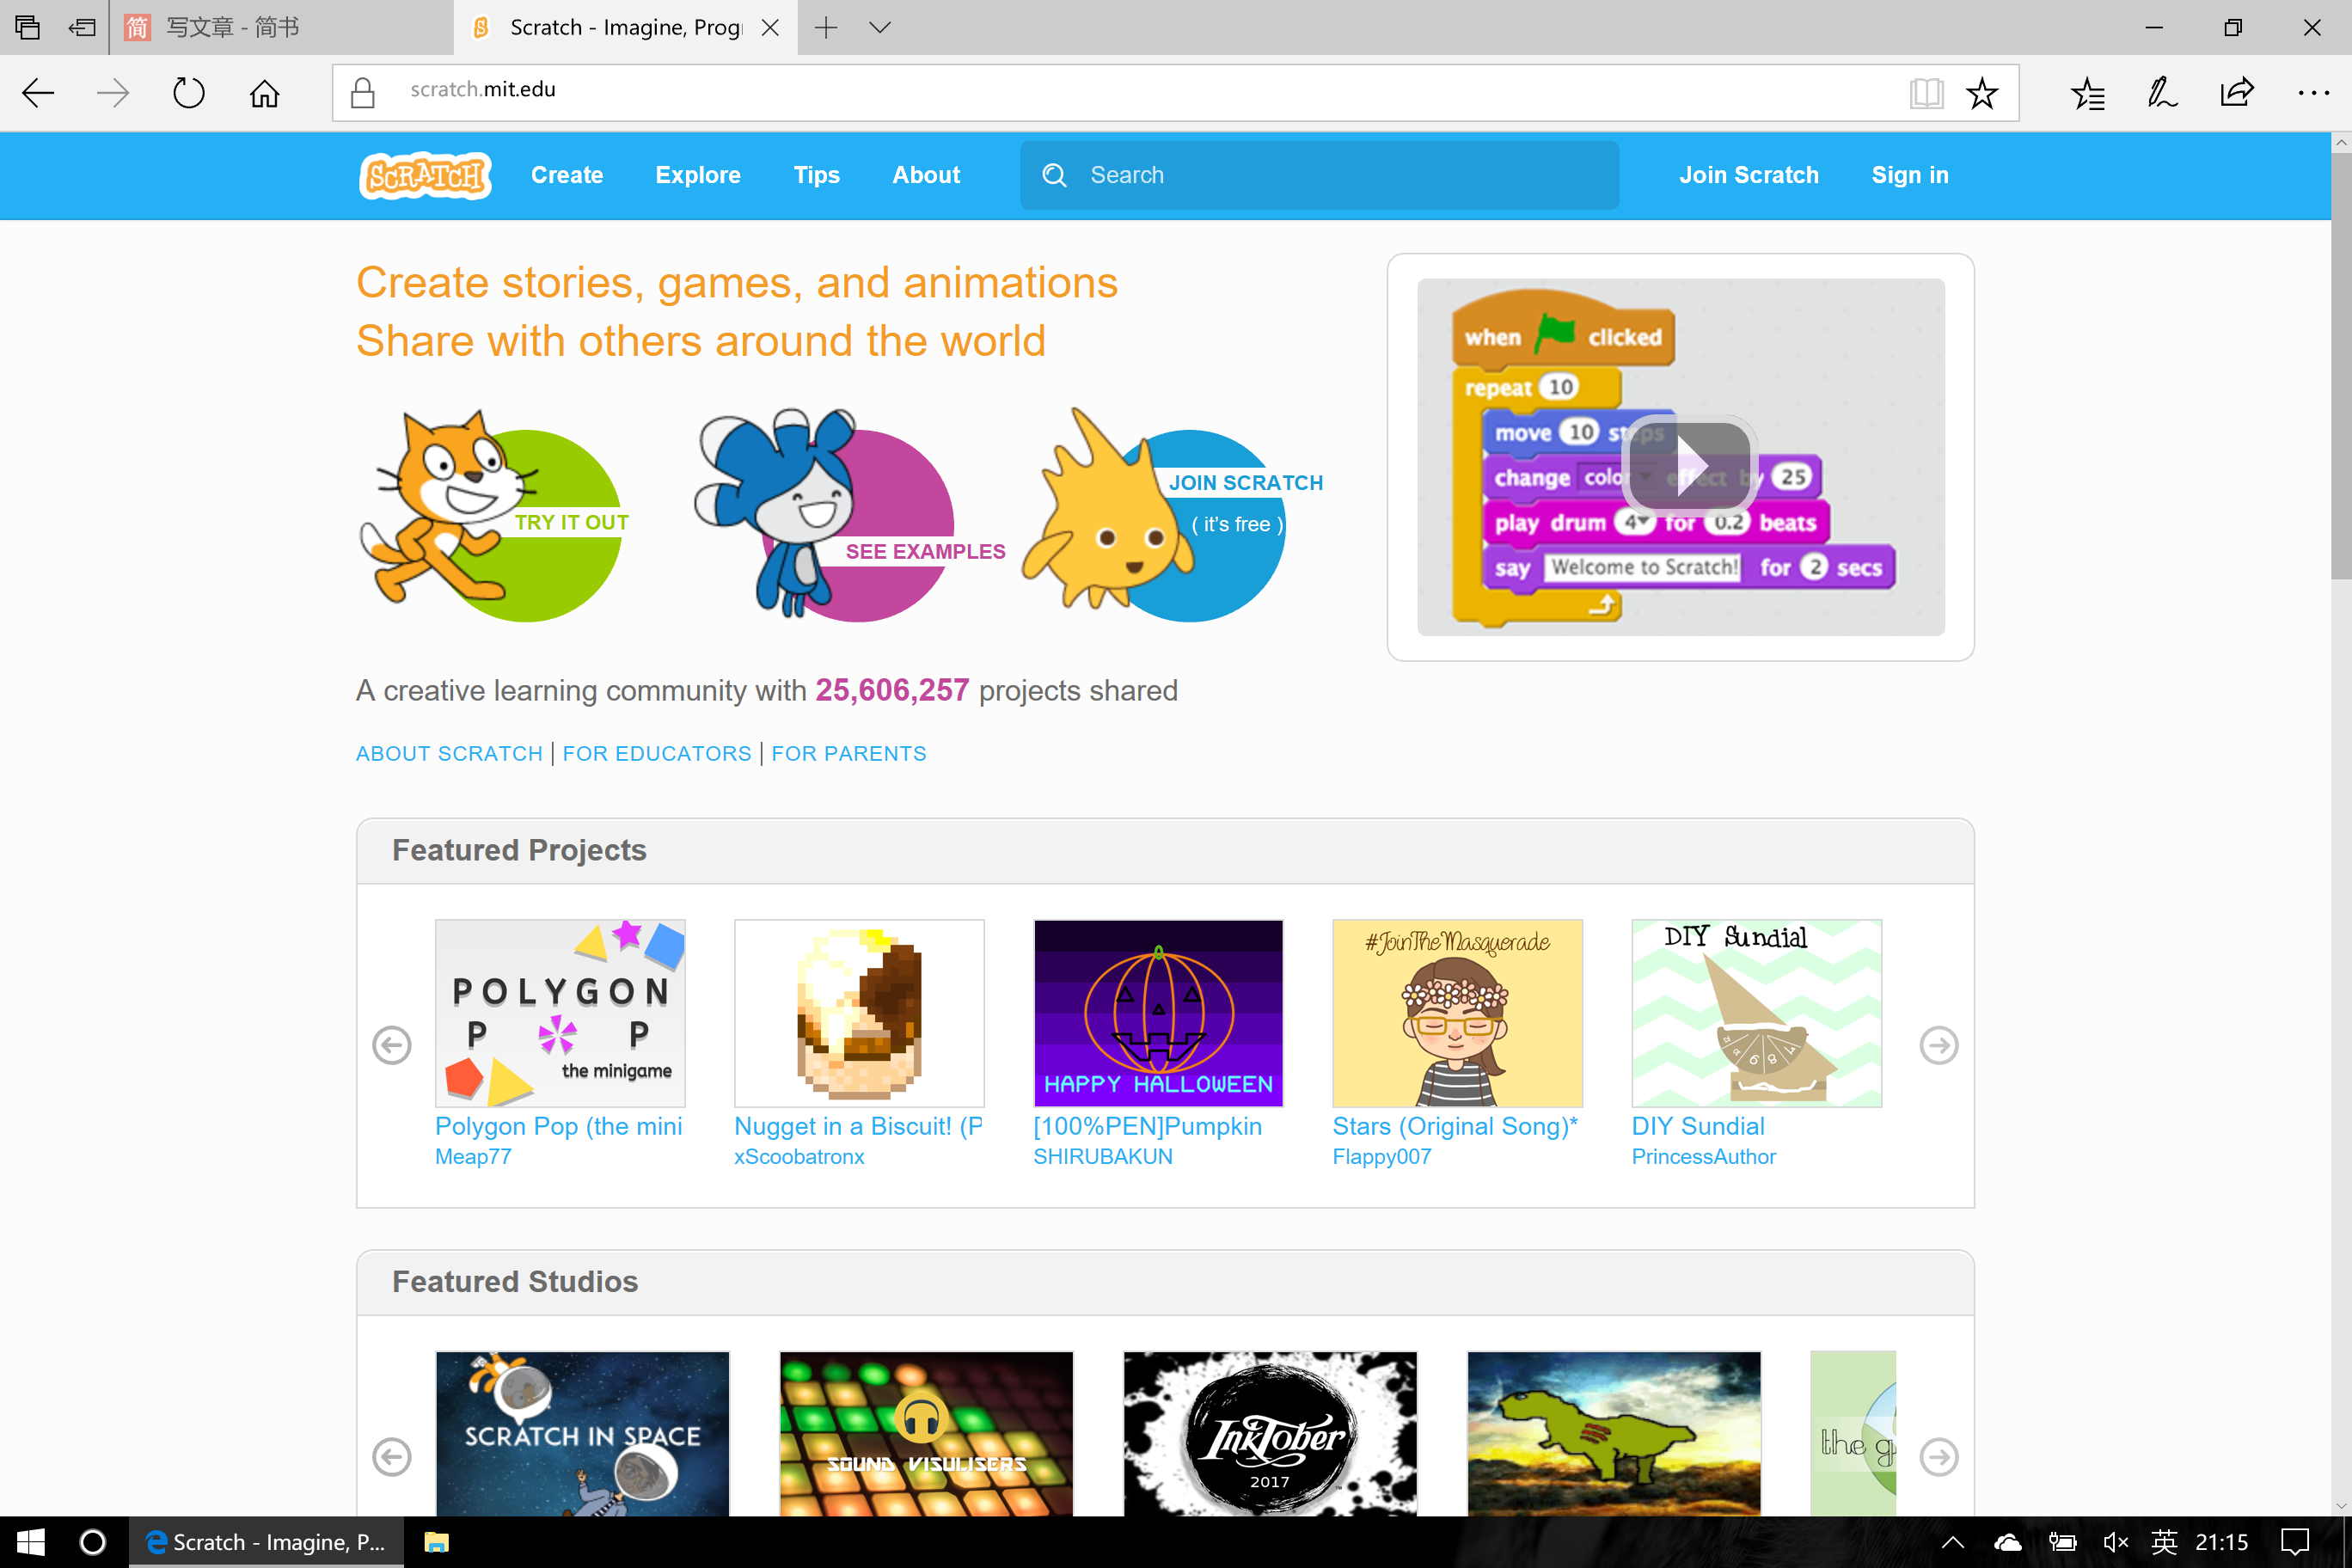Open the Explore menu item
Image resolution: width=2352 pixels, height=1568 pixels.
point(698,176)
